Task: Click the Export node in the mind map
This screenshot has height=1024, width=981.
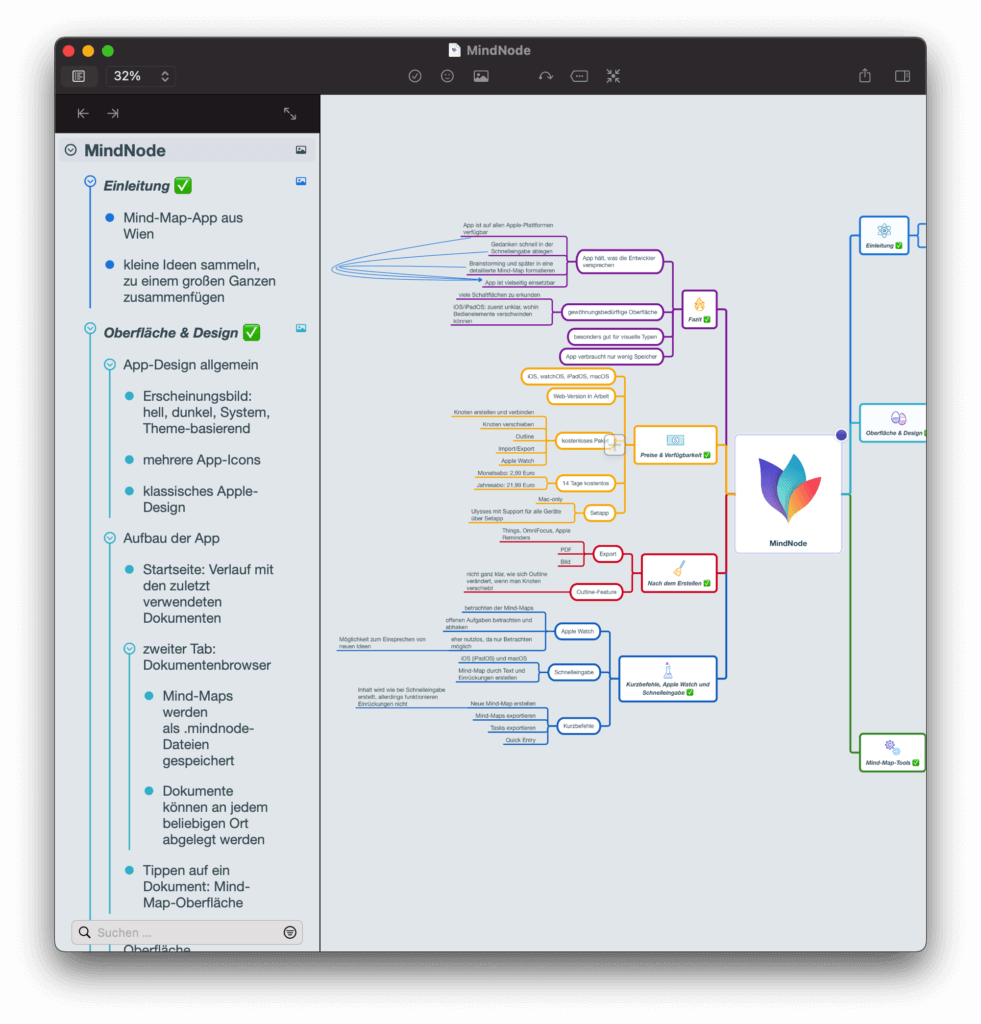Action: [608, 552]
